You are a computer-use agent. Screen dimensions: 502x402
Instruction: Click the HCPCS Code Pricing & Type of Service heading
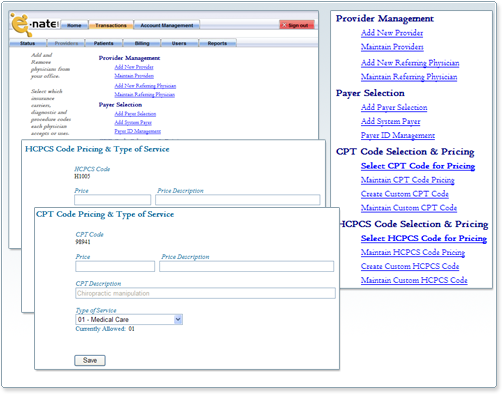[x=97, y=149]
